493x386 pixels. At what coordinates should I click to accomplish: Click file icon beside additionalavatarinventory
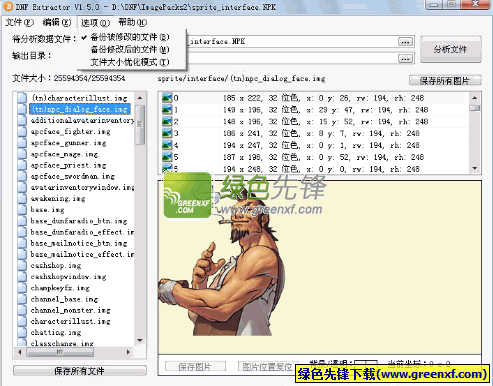pos(22,120)
